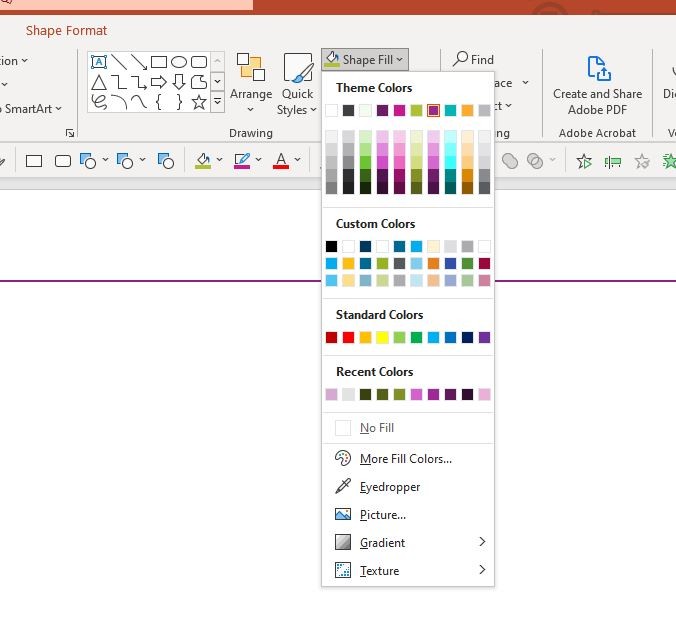Insert rounded rectangle from quick access toolbar
The width and height of the screenshot is (676, 622).
(63, 161)
